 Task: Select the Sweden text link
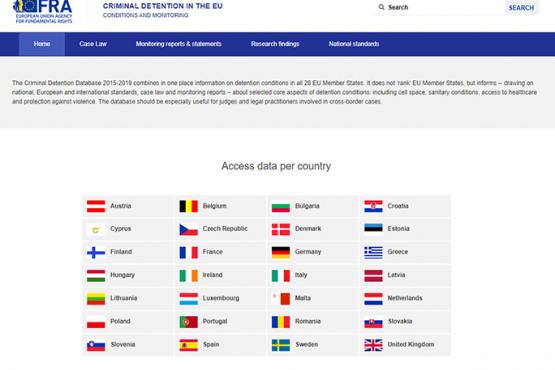tap(307, 345)
